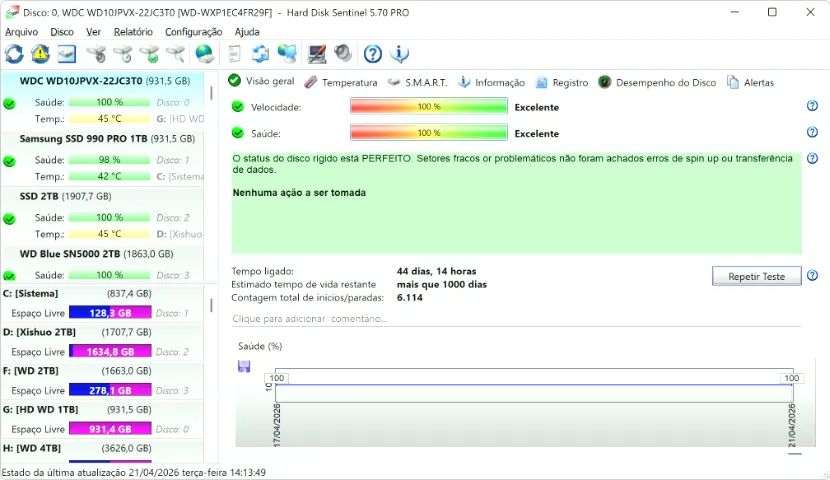Click the help icon next to Repetir Teste
The image size is (830, 480).
(x=812, y=275)
